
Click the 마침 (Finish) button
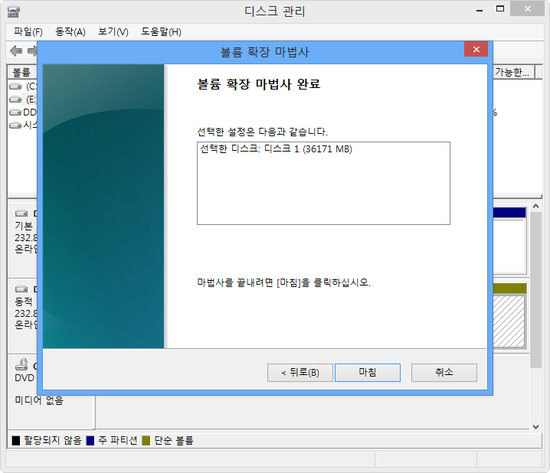coord(367,372)
